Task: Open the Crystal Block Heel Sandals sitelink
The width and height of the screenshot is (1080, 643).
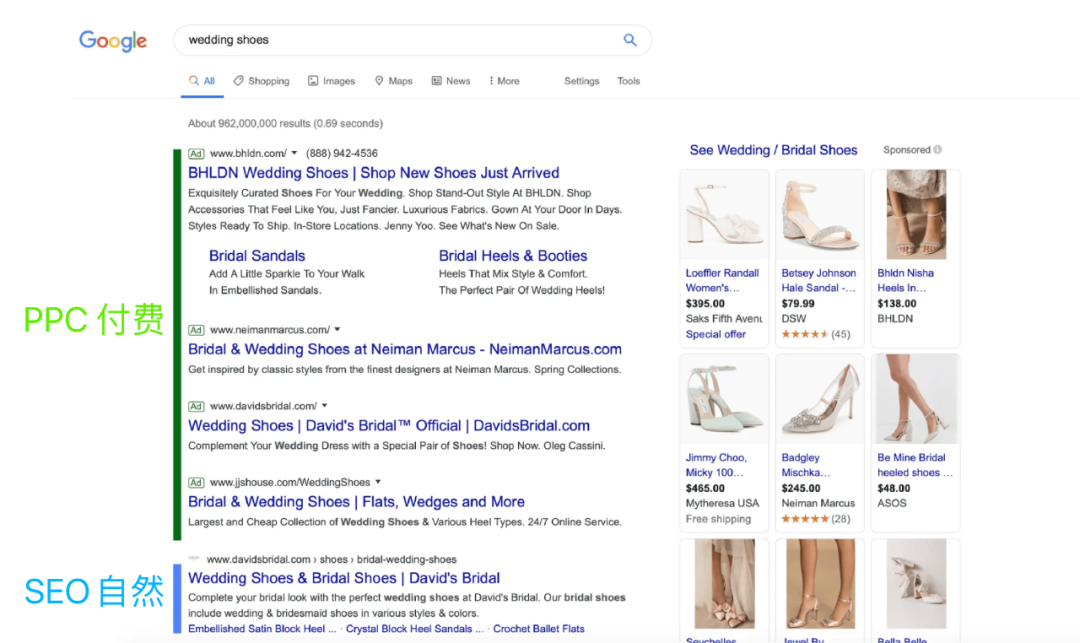Action: 415,629
